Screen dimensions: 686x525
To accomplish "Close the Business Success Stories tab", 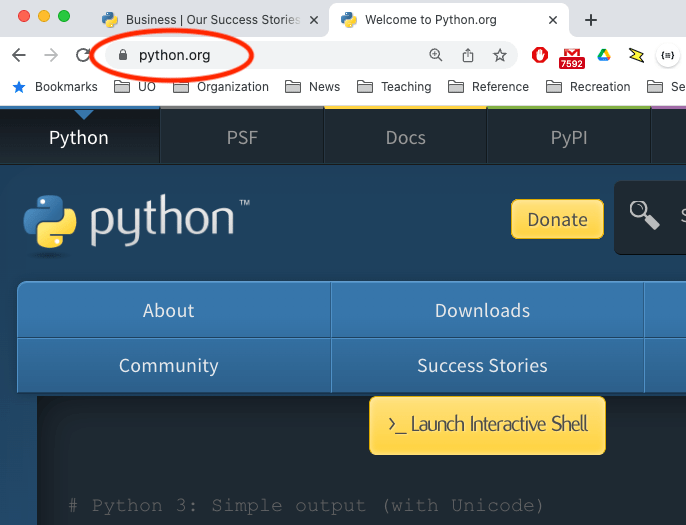I will click(314, 20).
